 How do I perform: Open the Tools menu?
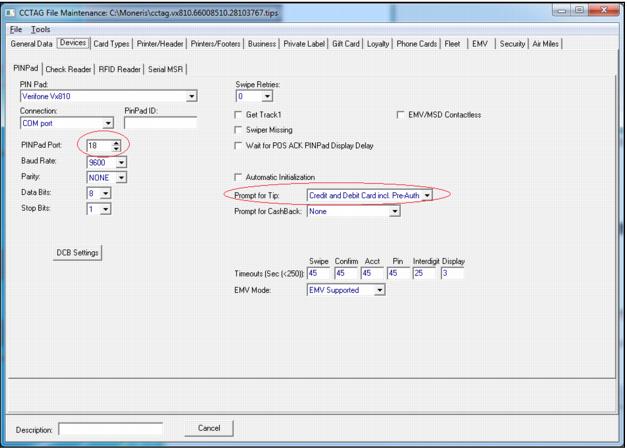pyautogui.click(x=40, y=29)
